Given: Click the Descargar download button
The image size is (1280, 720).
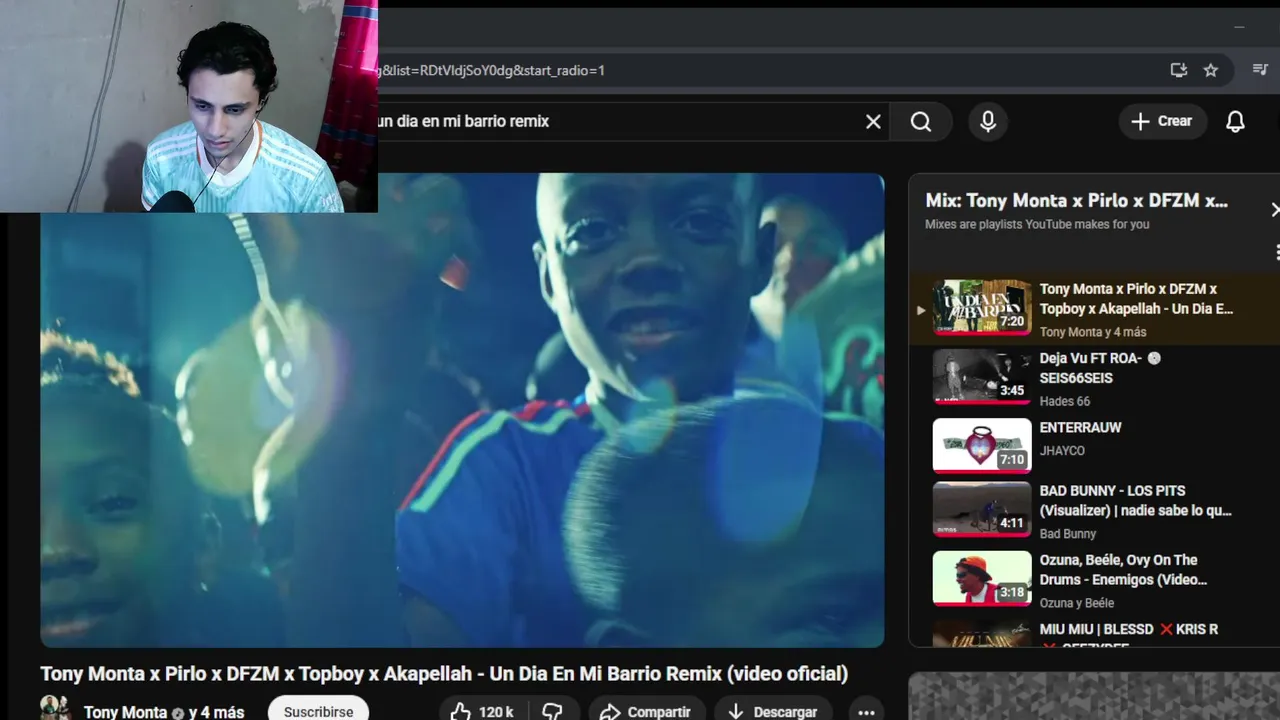Looking at the screenshot, I should click(x=773, y=711).
